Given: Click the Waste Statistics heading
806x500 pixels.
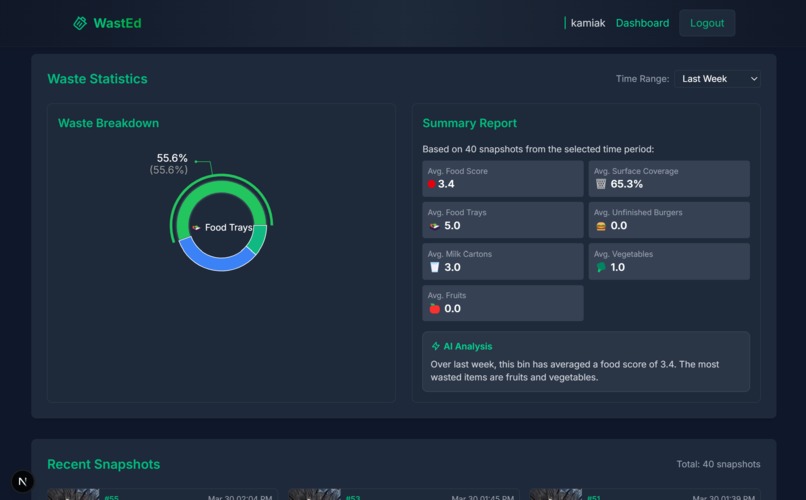Looking at the screenshot, I should 97,79.
